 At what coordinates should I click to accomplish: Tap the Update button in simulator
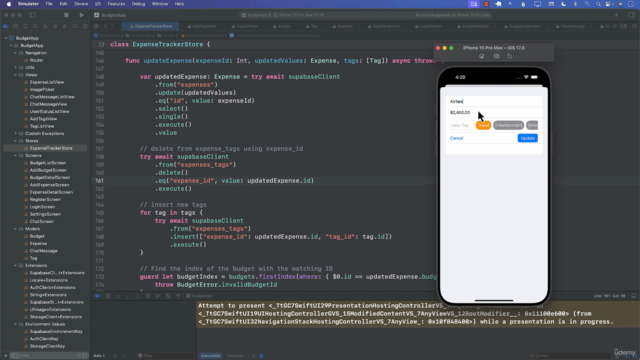click(x=527, y=138)
